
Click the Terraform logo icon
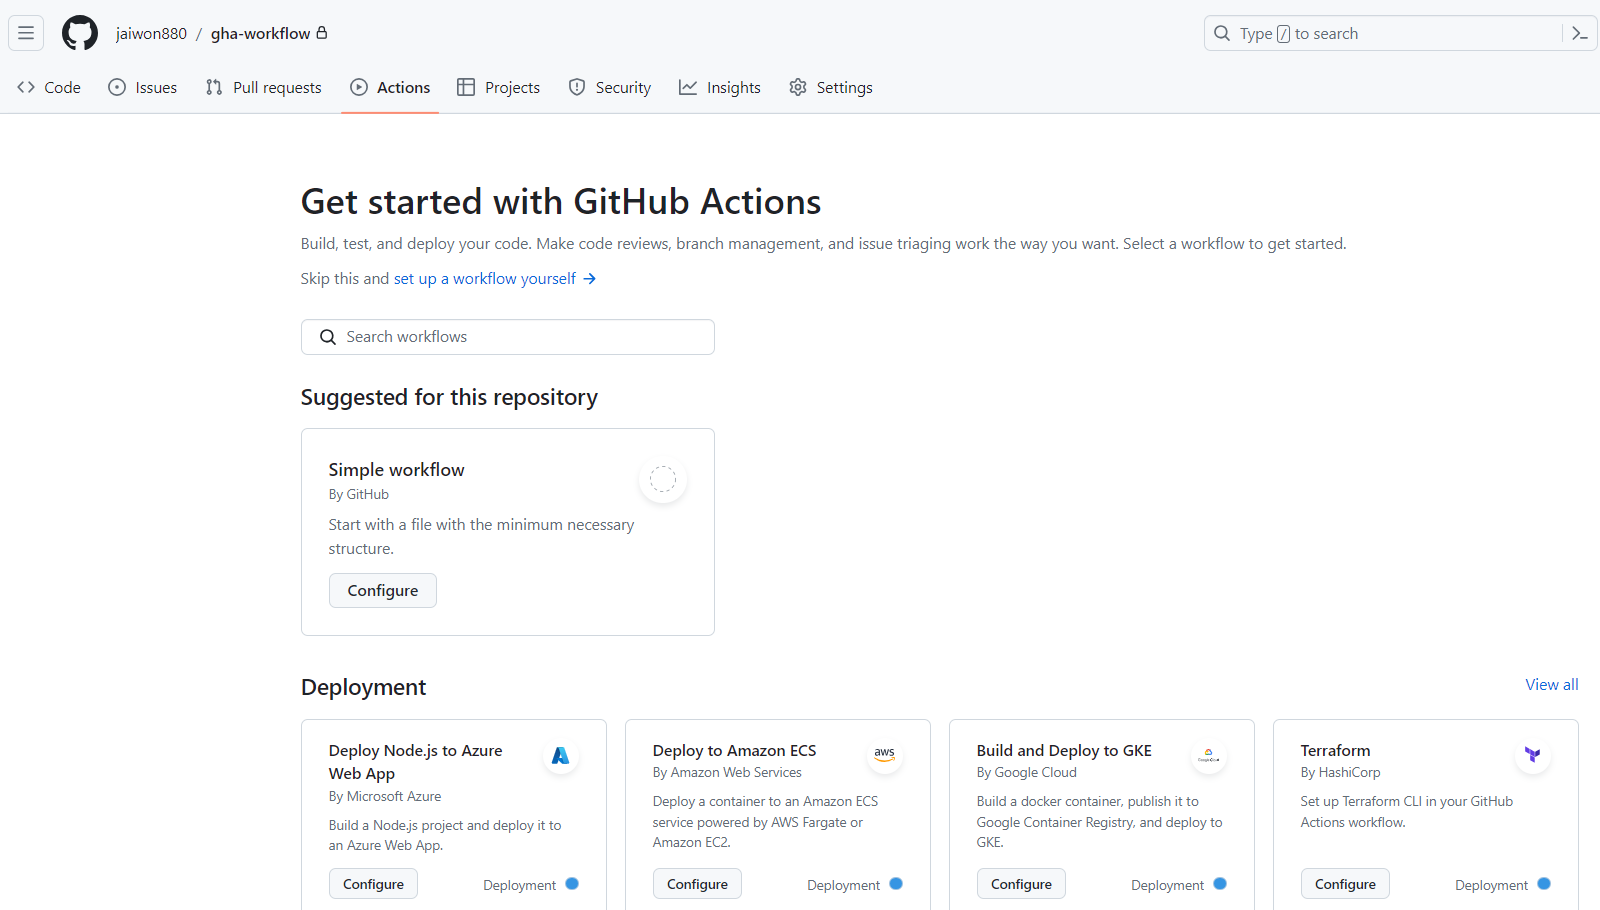click(x=1533, y=756)
